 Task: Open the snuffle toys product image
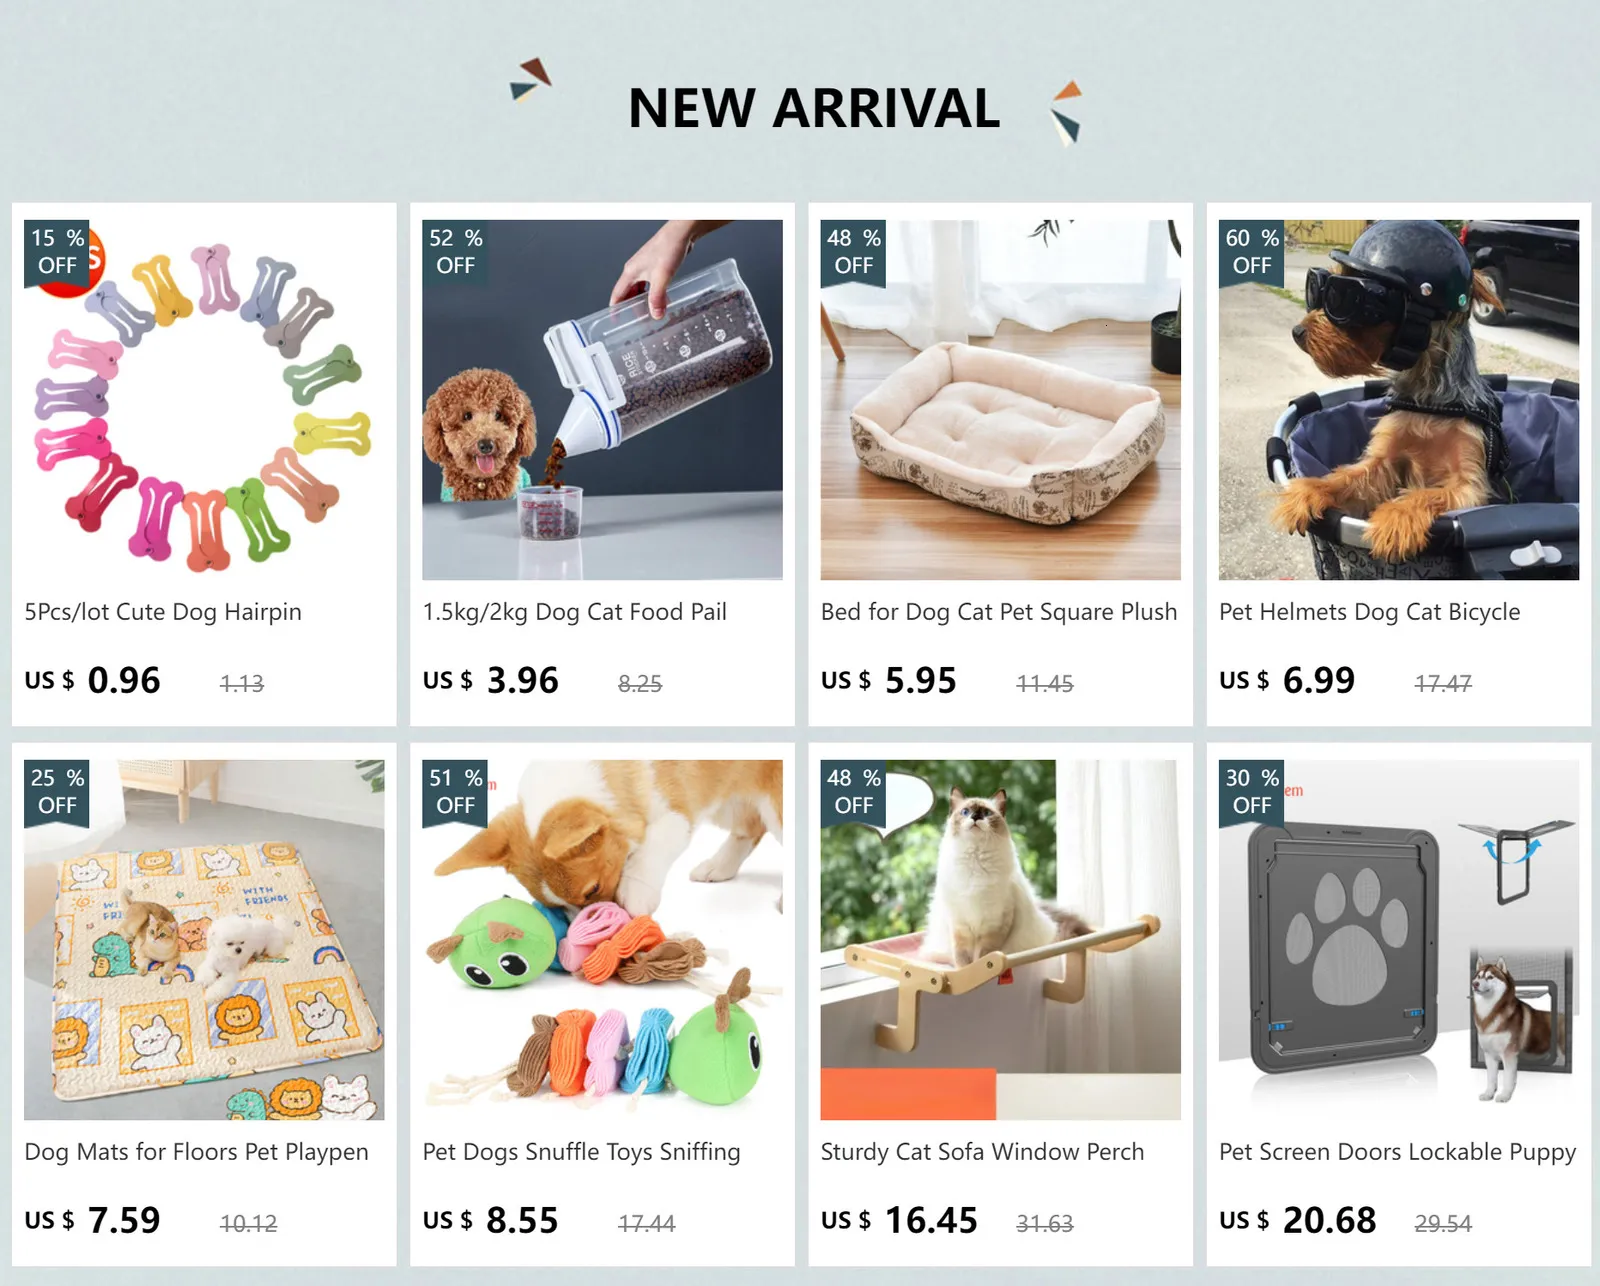pos(602,940)
